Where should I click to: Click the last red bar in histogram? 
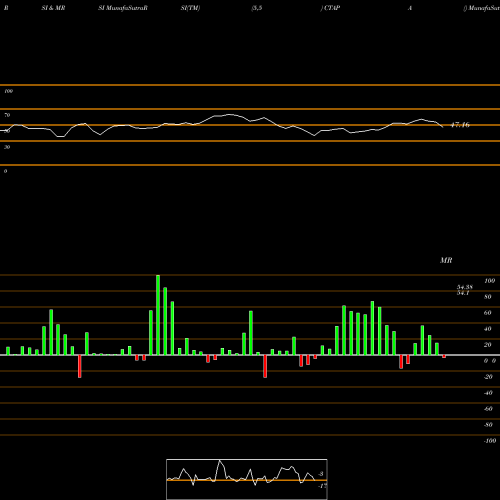point(444,356)
